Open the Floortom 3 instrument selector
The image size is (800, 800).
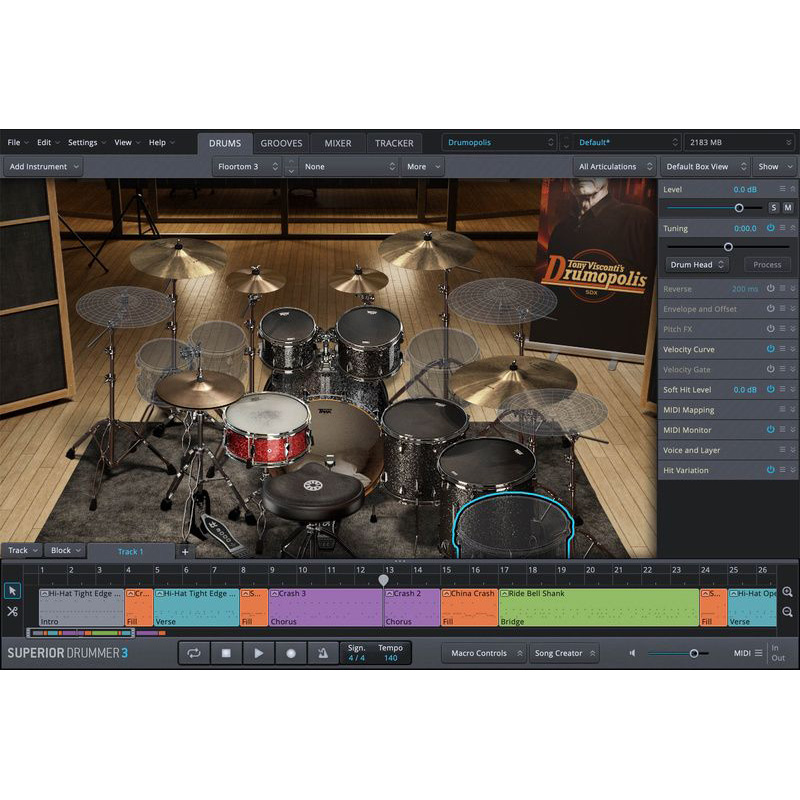[x=247, y=166]
